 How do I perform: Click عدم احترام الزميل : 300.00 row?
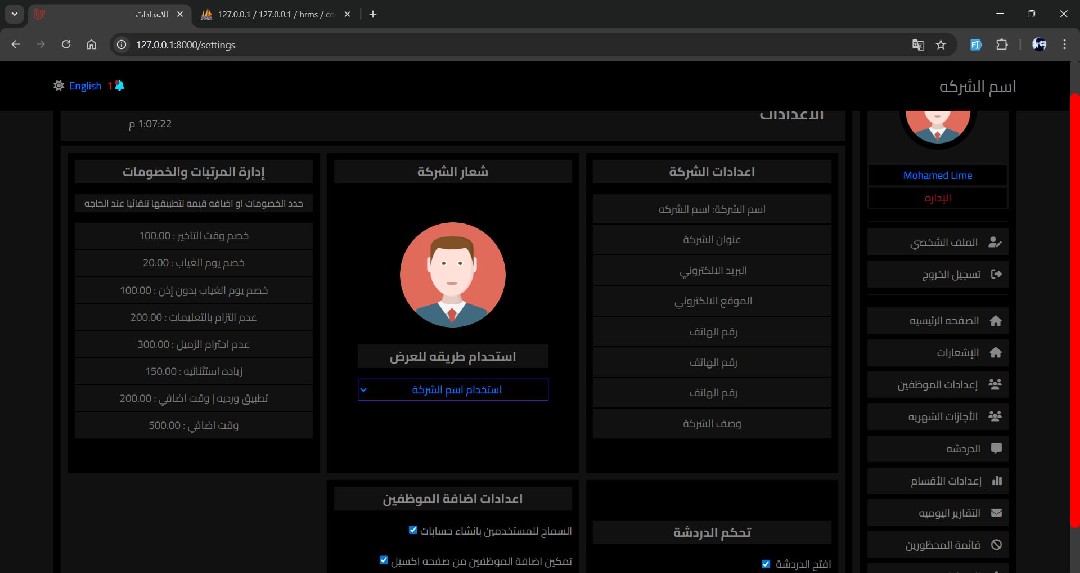coord(194,344)
